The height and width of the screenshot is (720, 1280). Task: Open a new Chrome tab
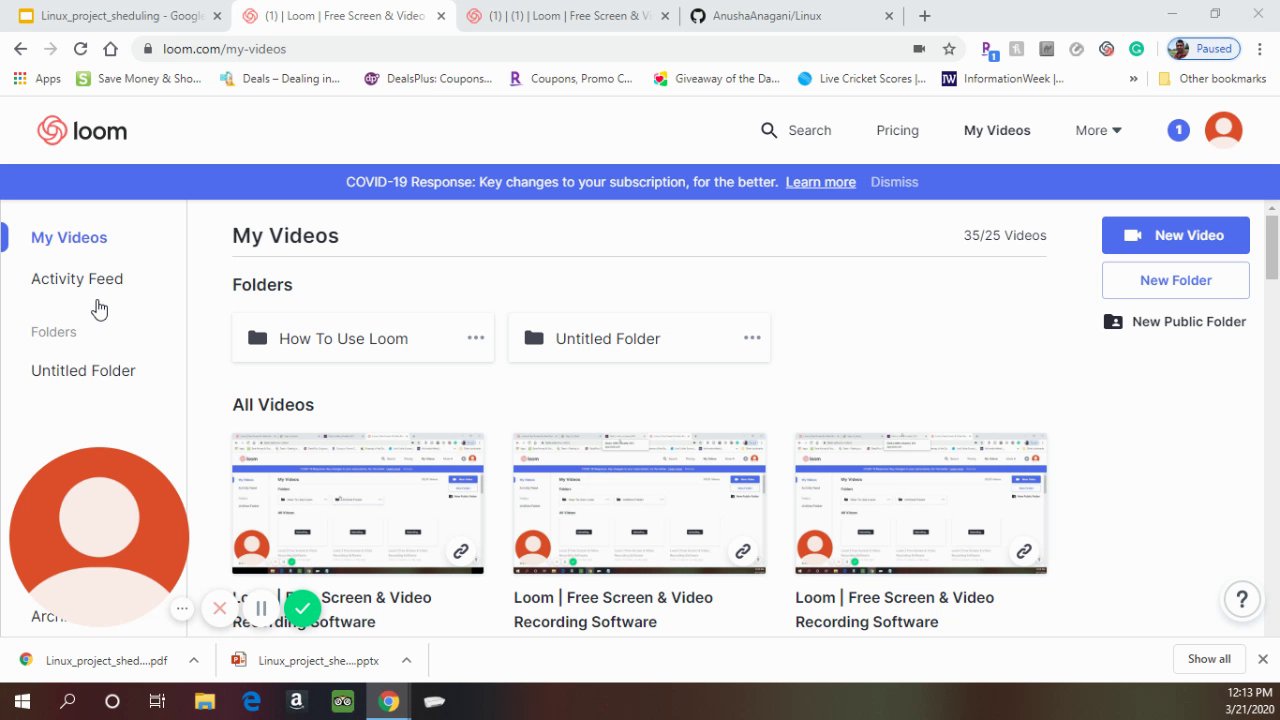click(925, 16)
